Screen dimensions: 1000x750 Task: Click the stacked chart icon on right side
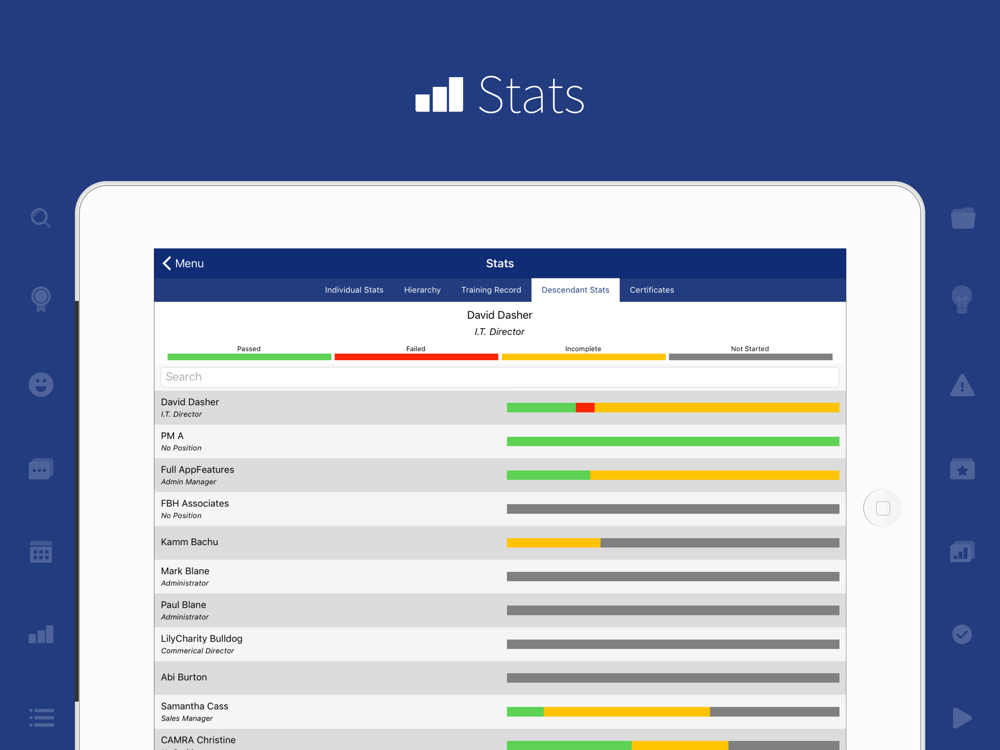(x=962, y=552)
